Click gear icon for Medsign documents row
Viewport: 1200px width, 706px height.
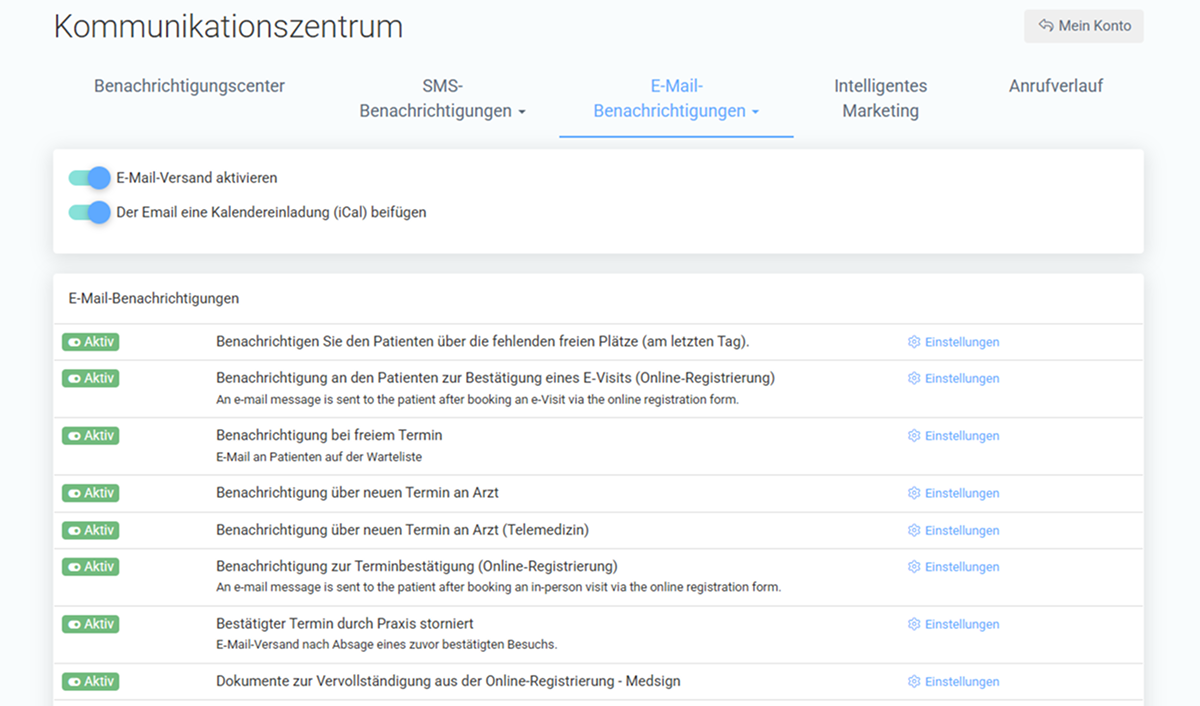913,682
